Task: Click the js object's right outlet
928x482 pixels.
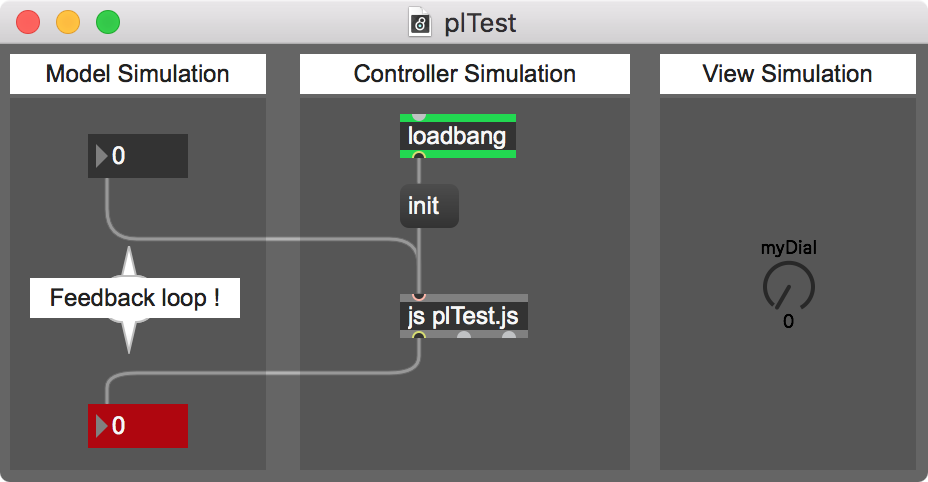Action: tap(508, 335)
